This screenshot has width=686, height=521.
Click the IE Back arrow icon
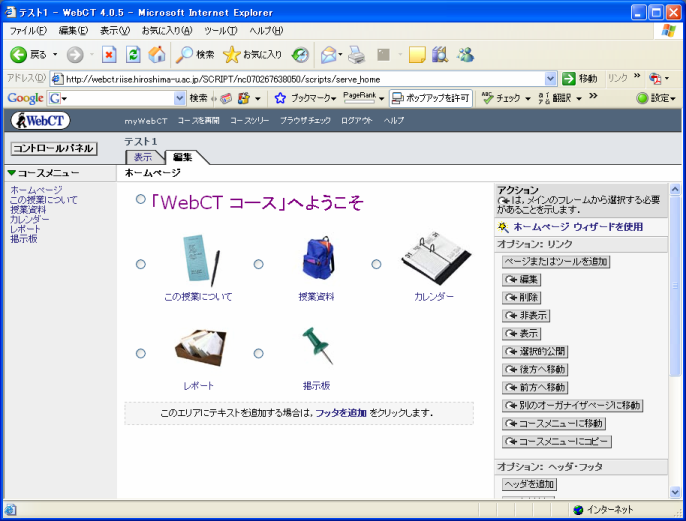pos(19,55)
